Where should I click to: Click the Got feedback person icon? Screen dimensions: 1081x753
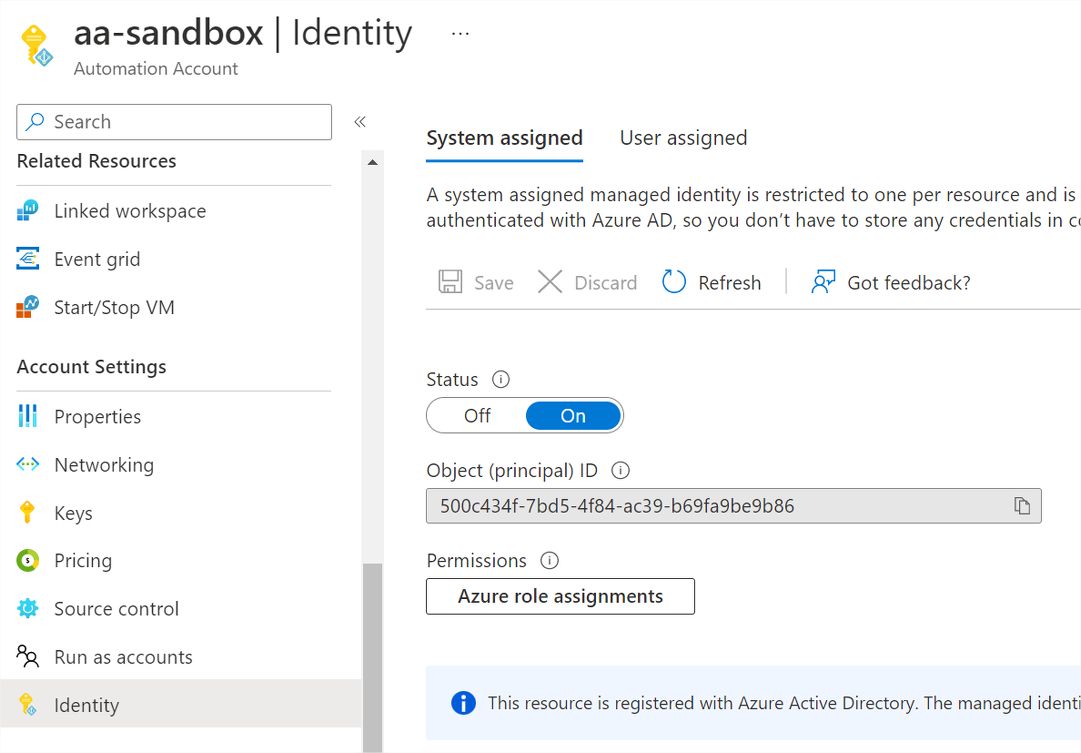point(823,282)
